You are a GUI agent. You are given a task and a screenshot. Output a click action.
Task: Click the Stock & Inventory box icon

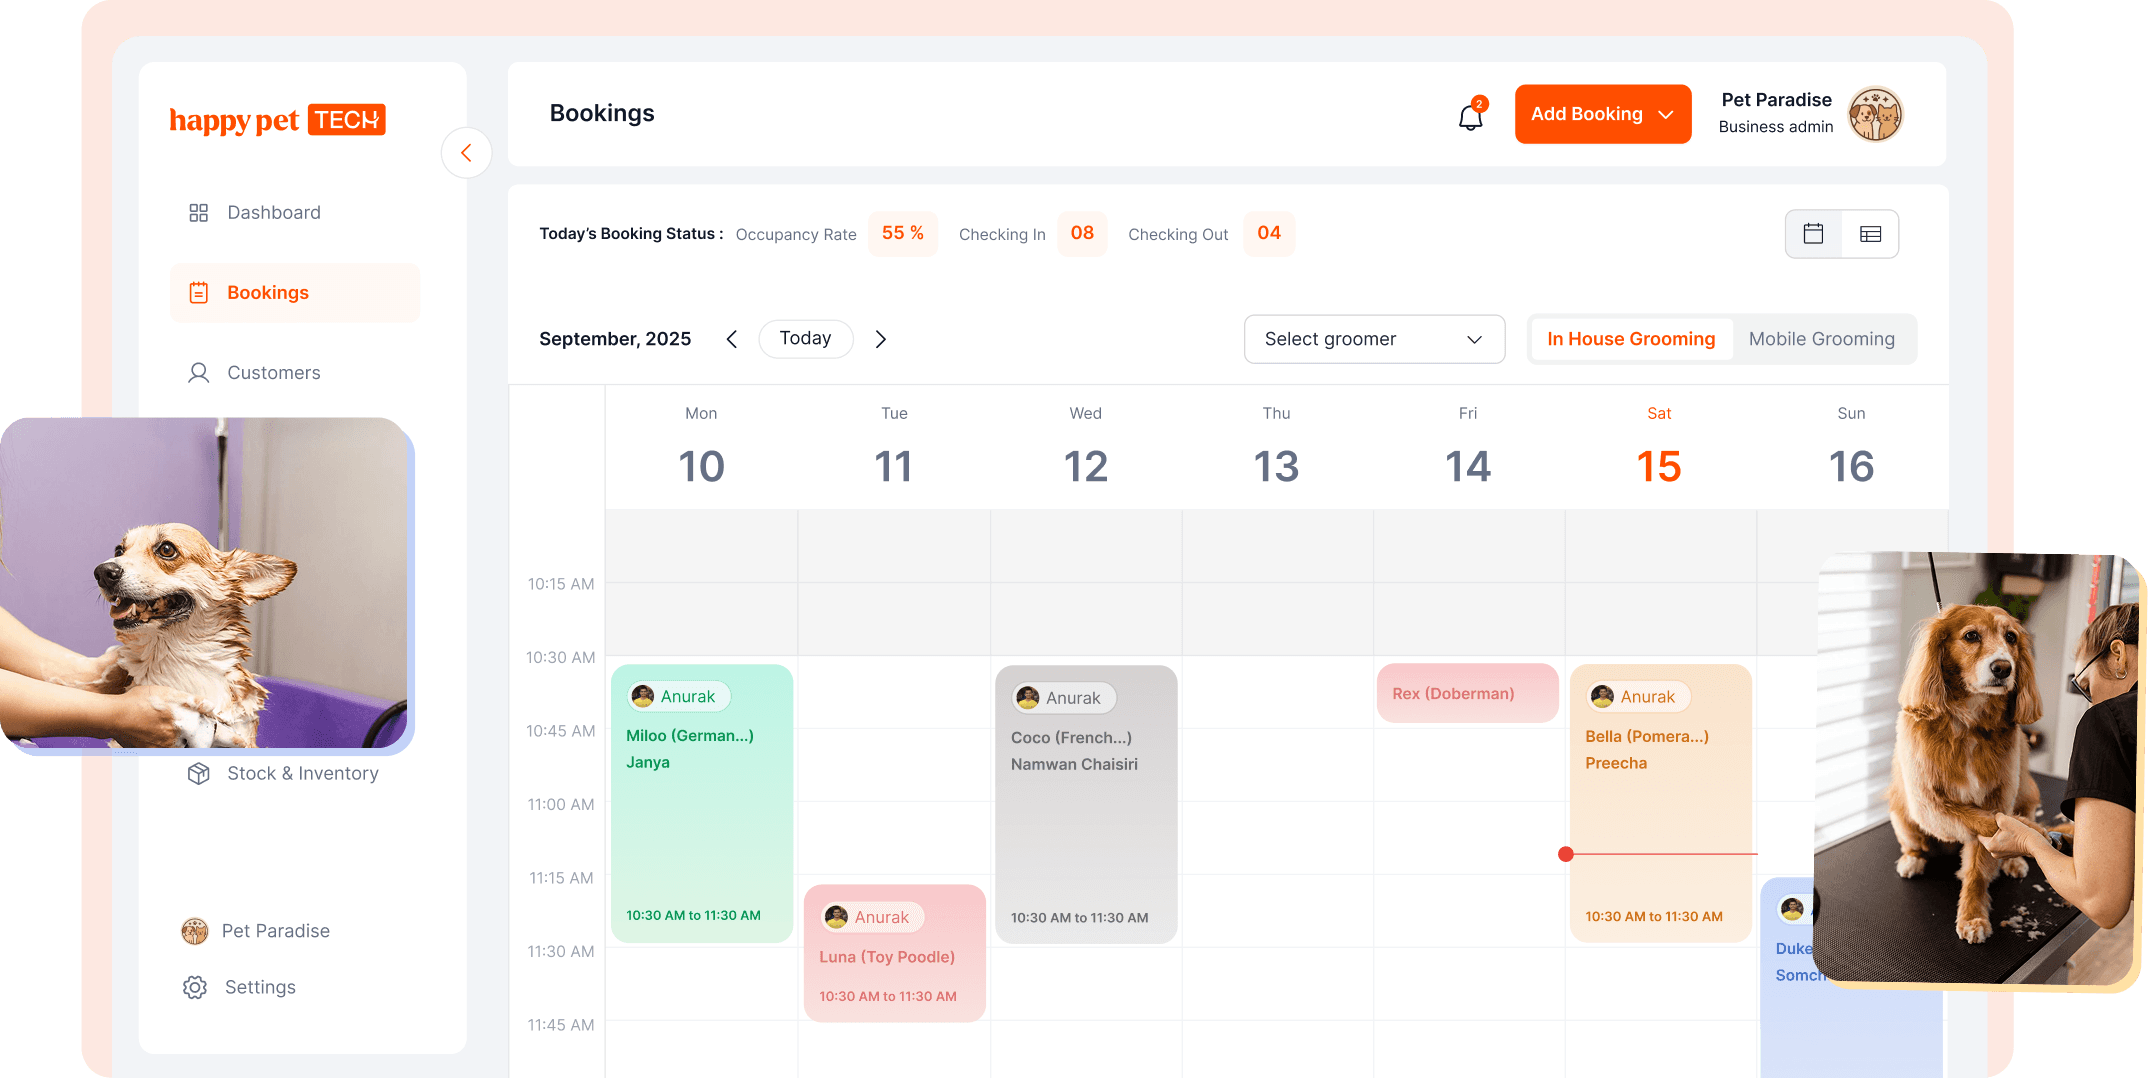point(198,774)
